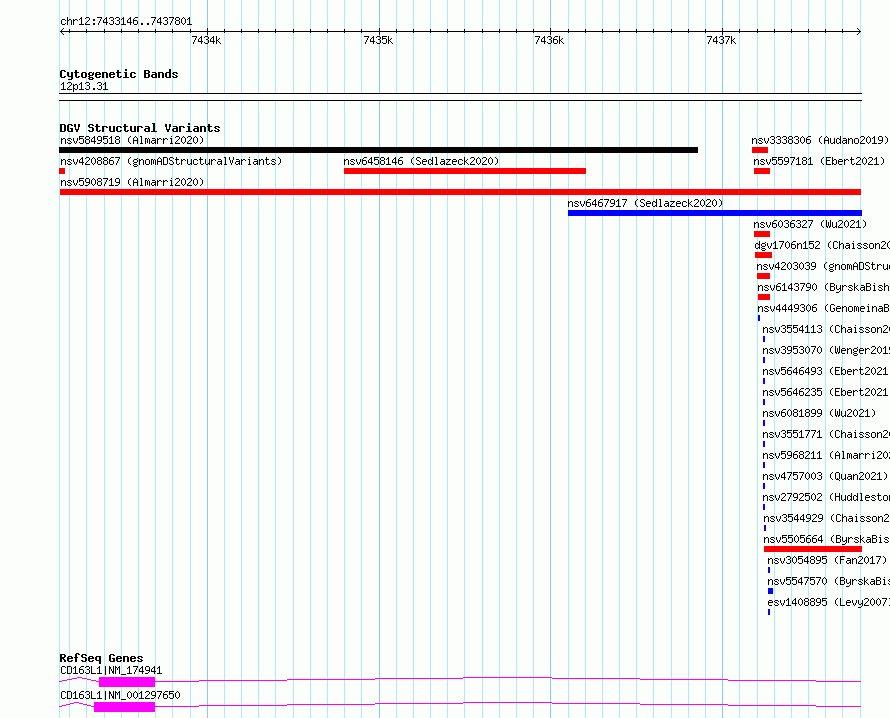Select the 7435k ruler tick label
This screenshot has width=890, height=718.
[x=378, y=40]
